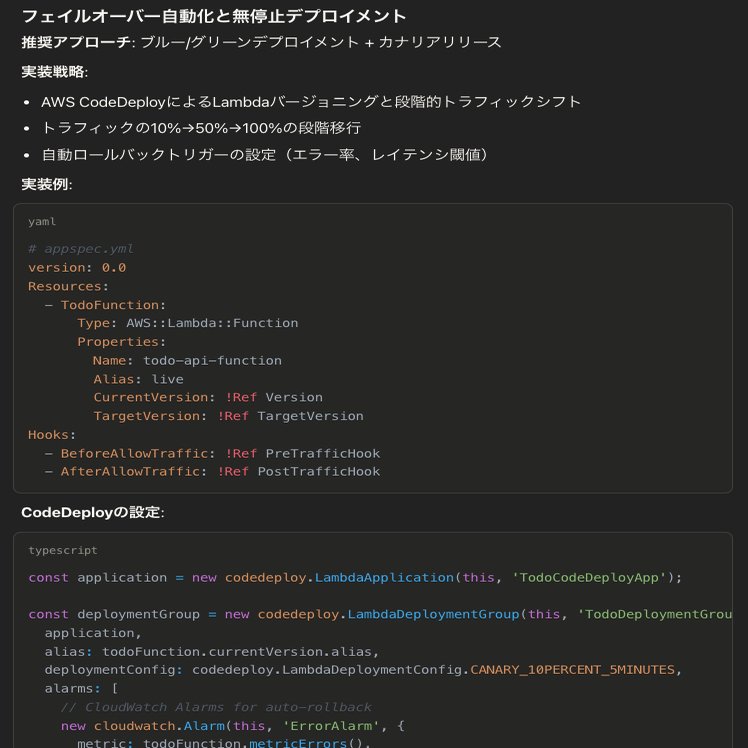Click the Type: AWS::Lambda::Function line

pyautogui.click(x=187, y=323)
